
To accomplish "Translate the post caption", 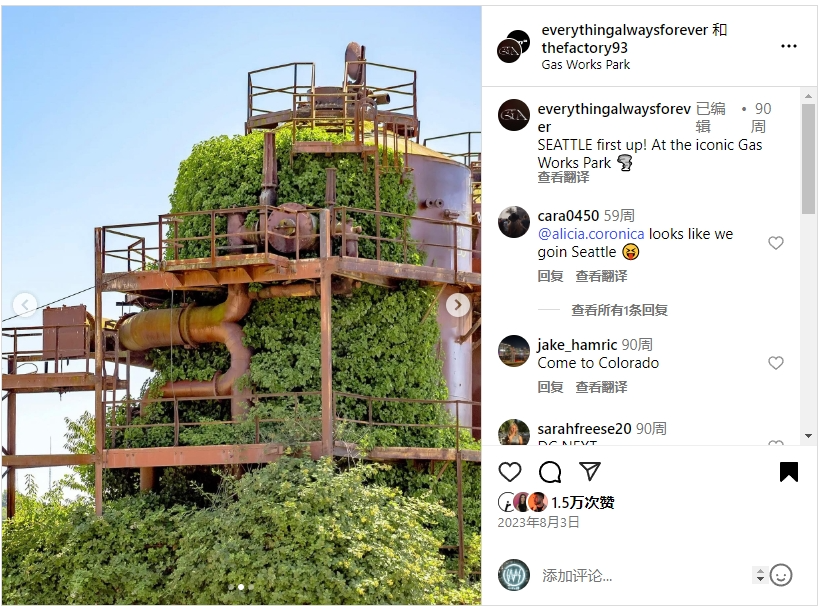I will pyautogui.click(x=563, y=178).
